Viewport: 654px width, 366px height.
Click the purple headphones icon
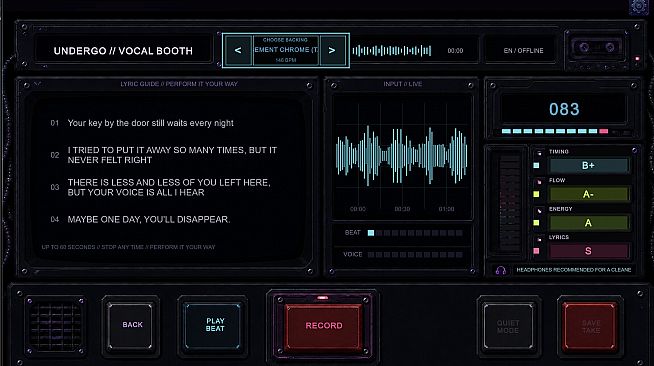click(x=501, y=270)
